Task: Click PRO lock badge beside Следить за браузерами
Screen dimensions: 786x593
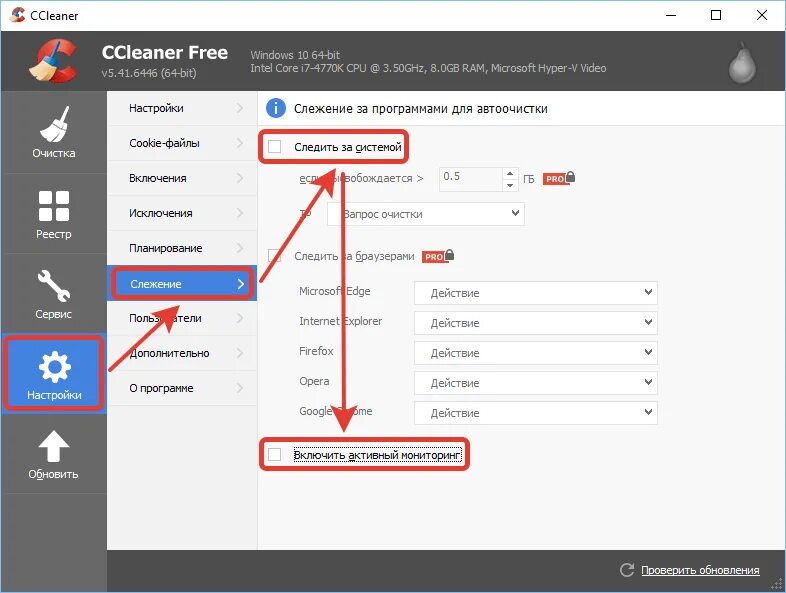Action: (x=438, y=256)
